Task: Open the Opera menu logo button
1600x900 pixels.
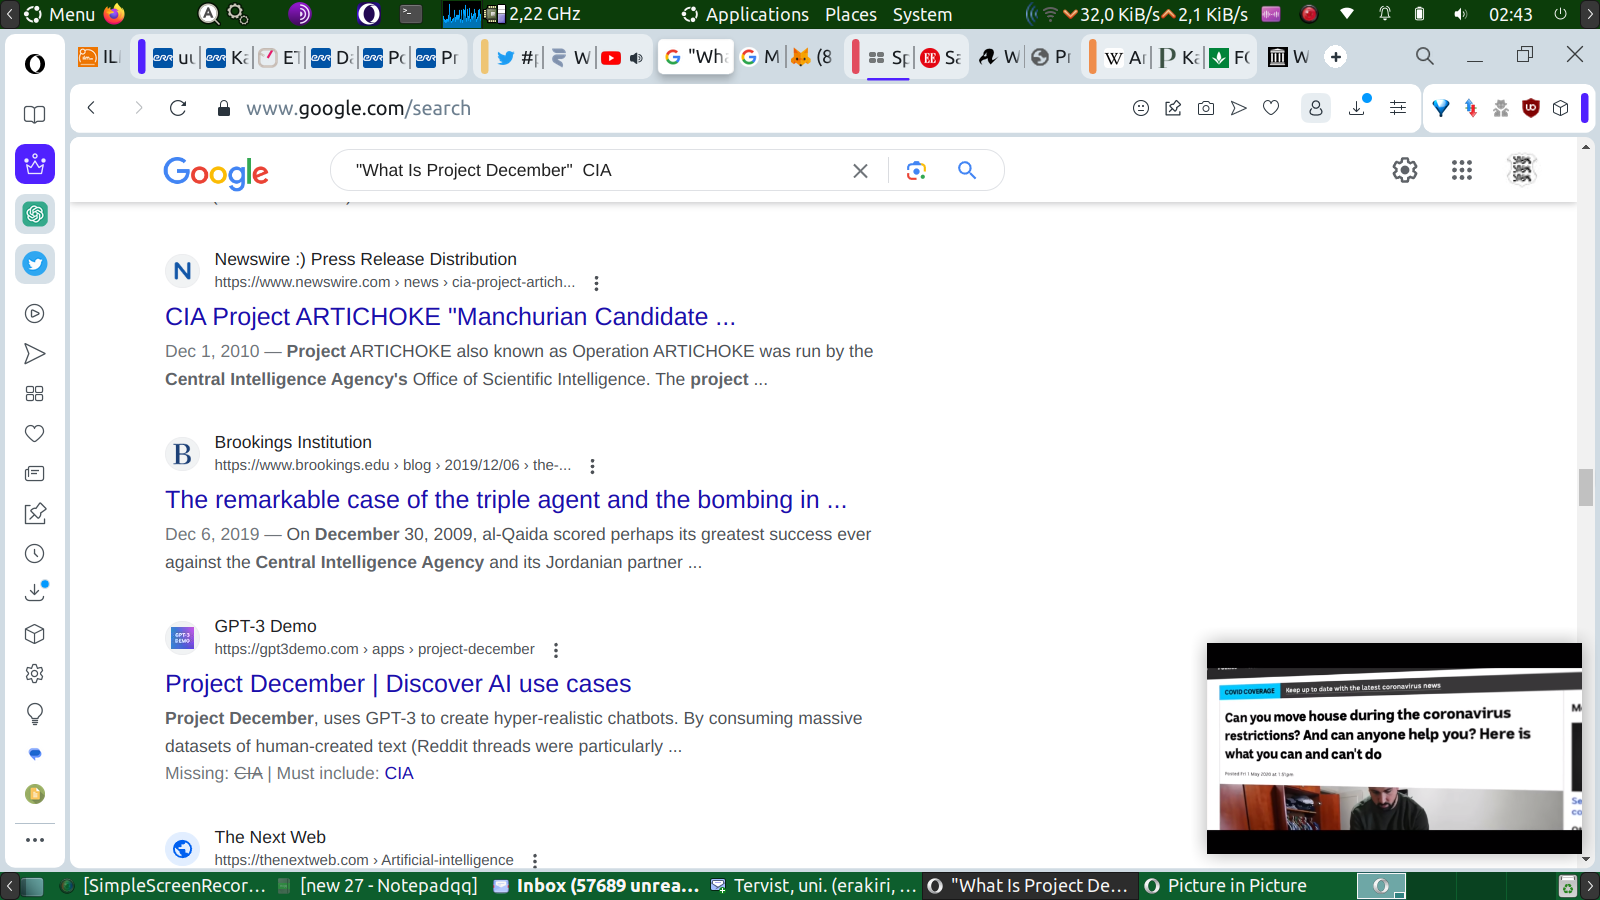Action: (35, 64)
